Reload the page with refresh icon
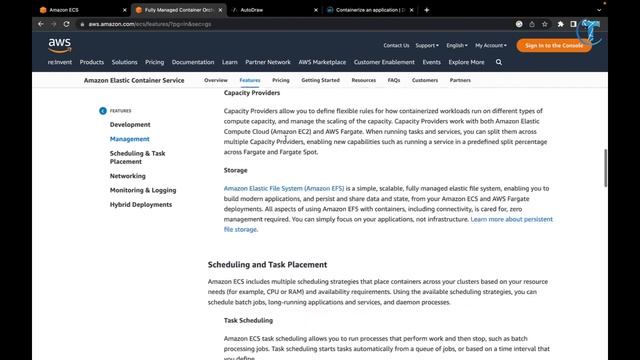This screenshot has height=360, width=640. (67, 24)
